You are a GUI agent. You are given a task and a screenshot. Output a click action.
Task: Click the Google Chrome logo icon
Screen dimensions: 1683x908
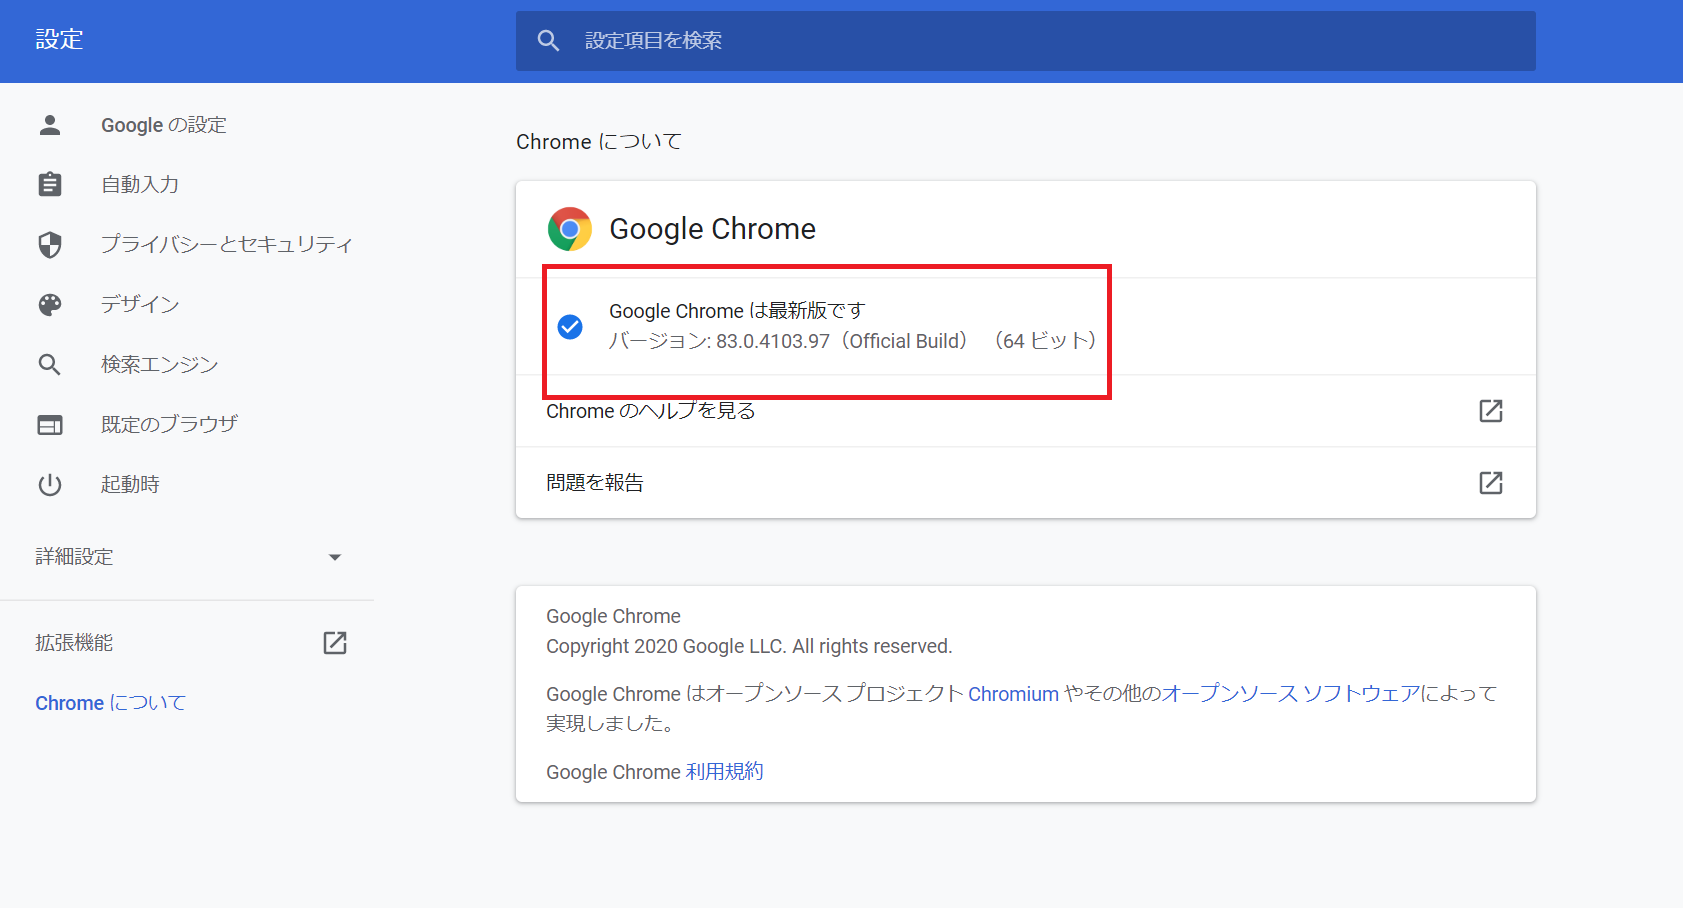point(570,229)
